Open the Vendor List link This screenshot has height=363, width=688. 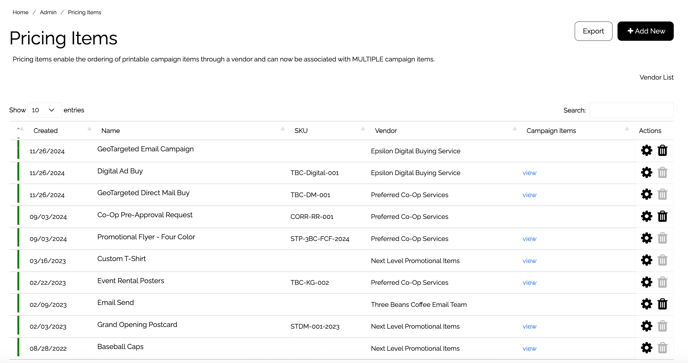[x=656, y=77]
